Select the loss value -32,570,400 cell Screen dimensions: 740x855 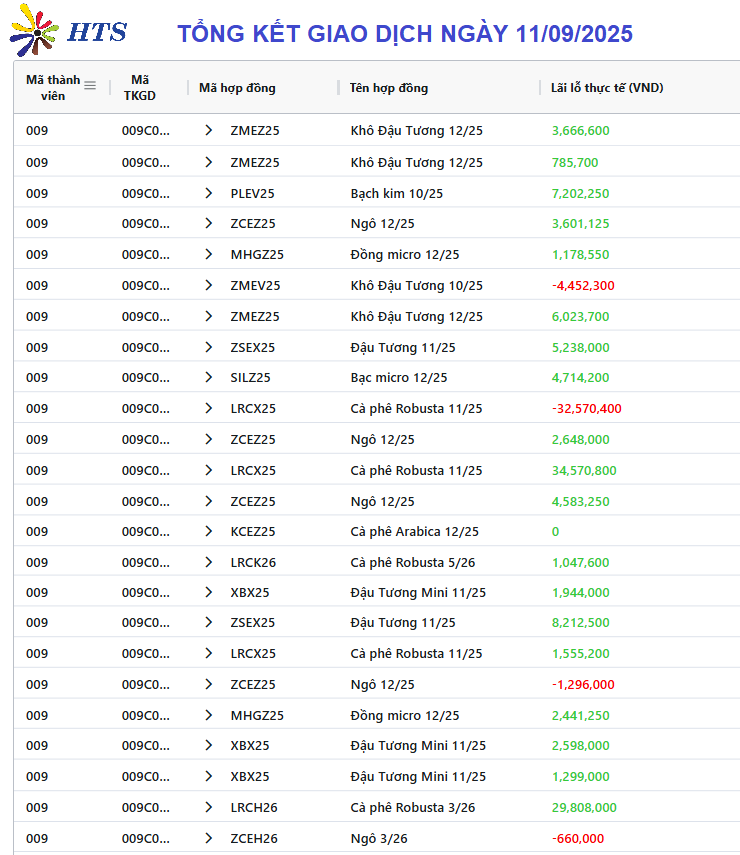click(x=587, y=408)
